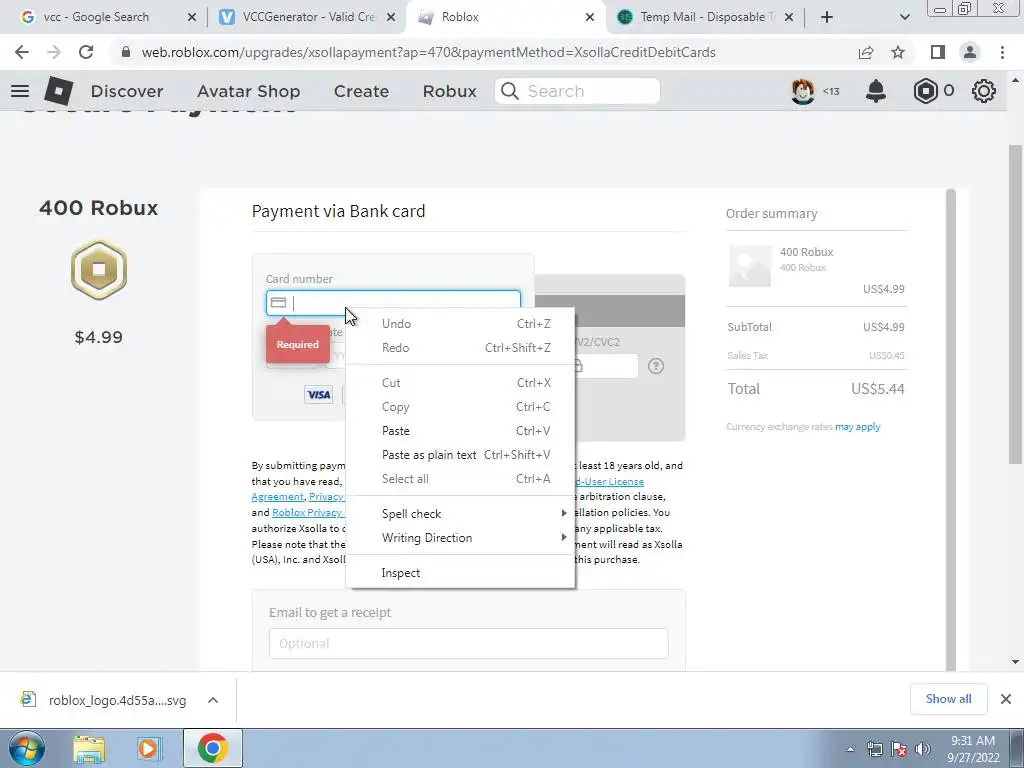This screenshot has height=768, width=1024.
Task: Click the Roblox logo home icon
Action: pyautogui.click(x=58, y=91)
